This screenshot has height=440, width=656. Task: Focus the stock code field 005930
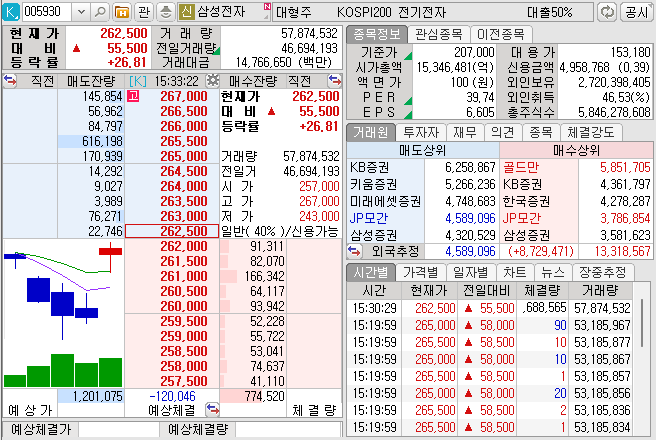click(46, 12)
